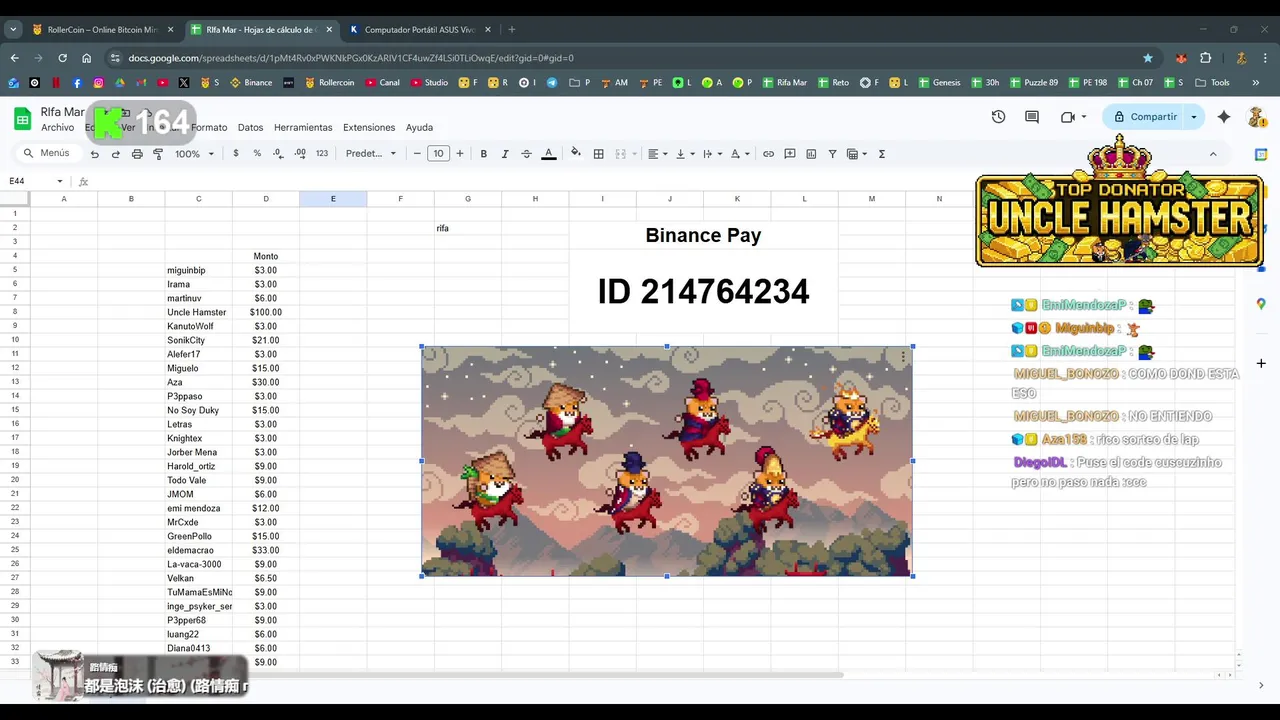This screenshot has width=1280, height=720.
Task: Open the text color picker
Action: 548,154
